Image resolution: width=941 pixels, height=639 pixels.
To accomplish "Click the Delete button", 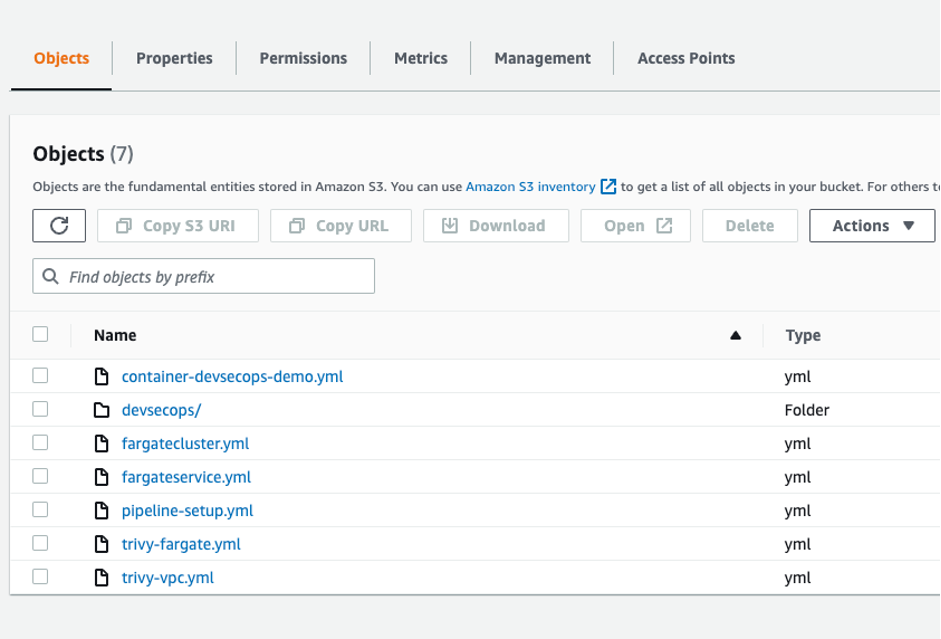I will tap(749, 225).
